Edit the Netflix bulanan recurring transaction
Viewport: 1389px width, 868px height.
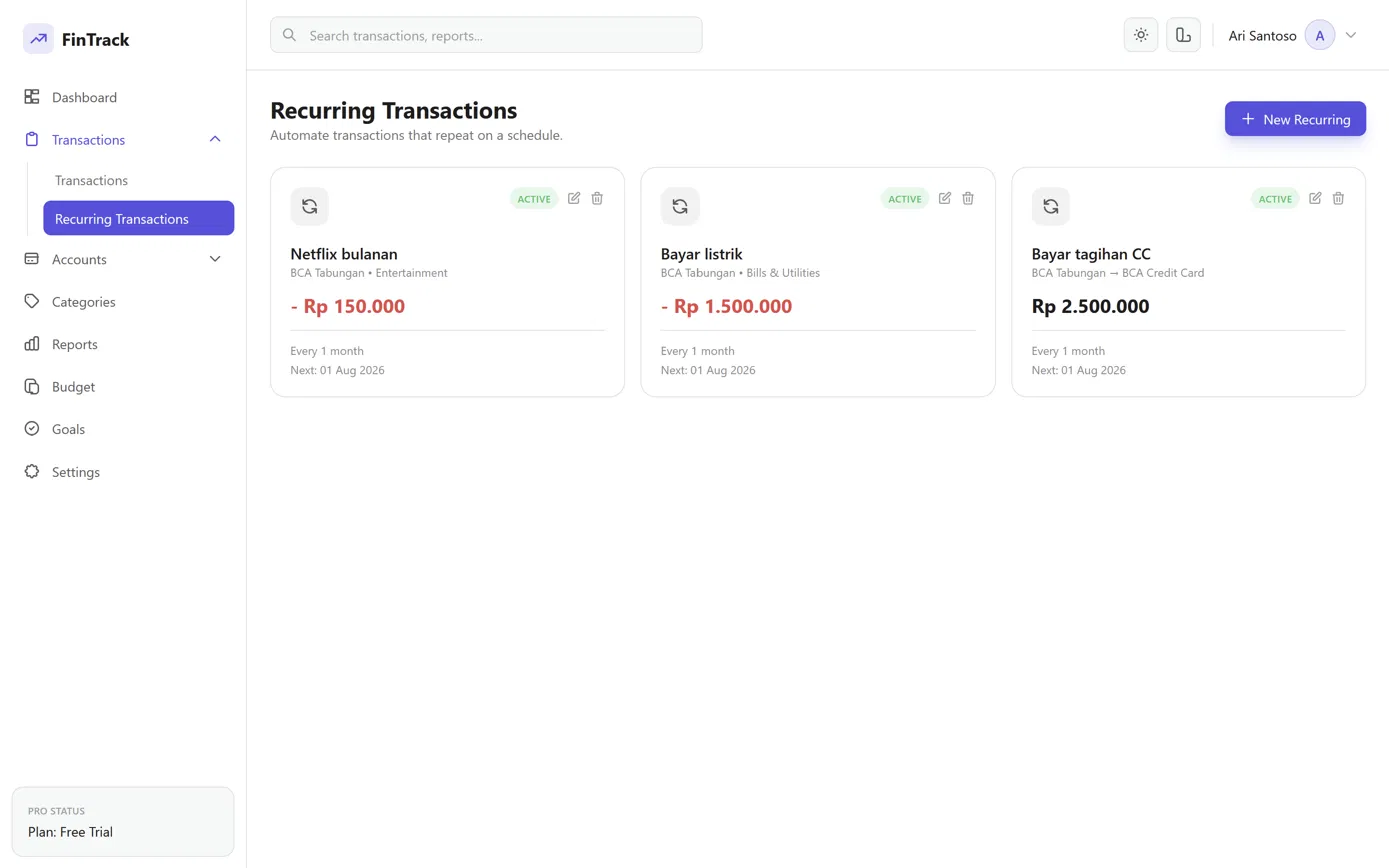coord(574,198)
